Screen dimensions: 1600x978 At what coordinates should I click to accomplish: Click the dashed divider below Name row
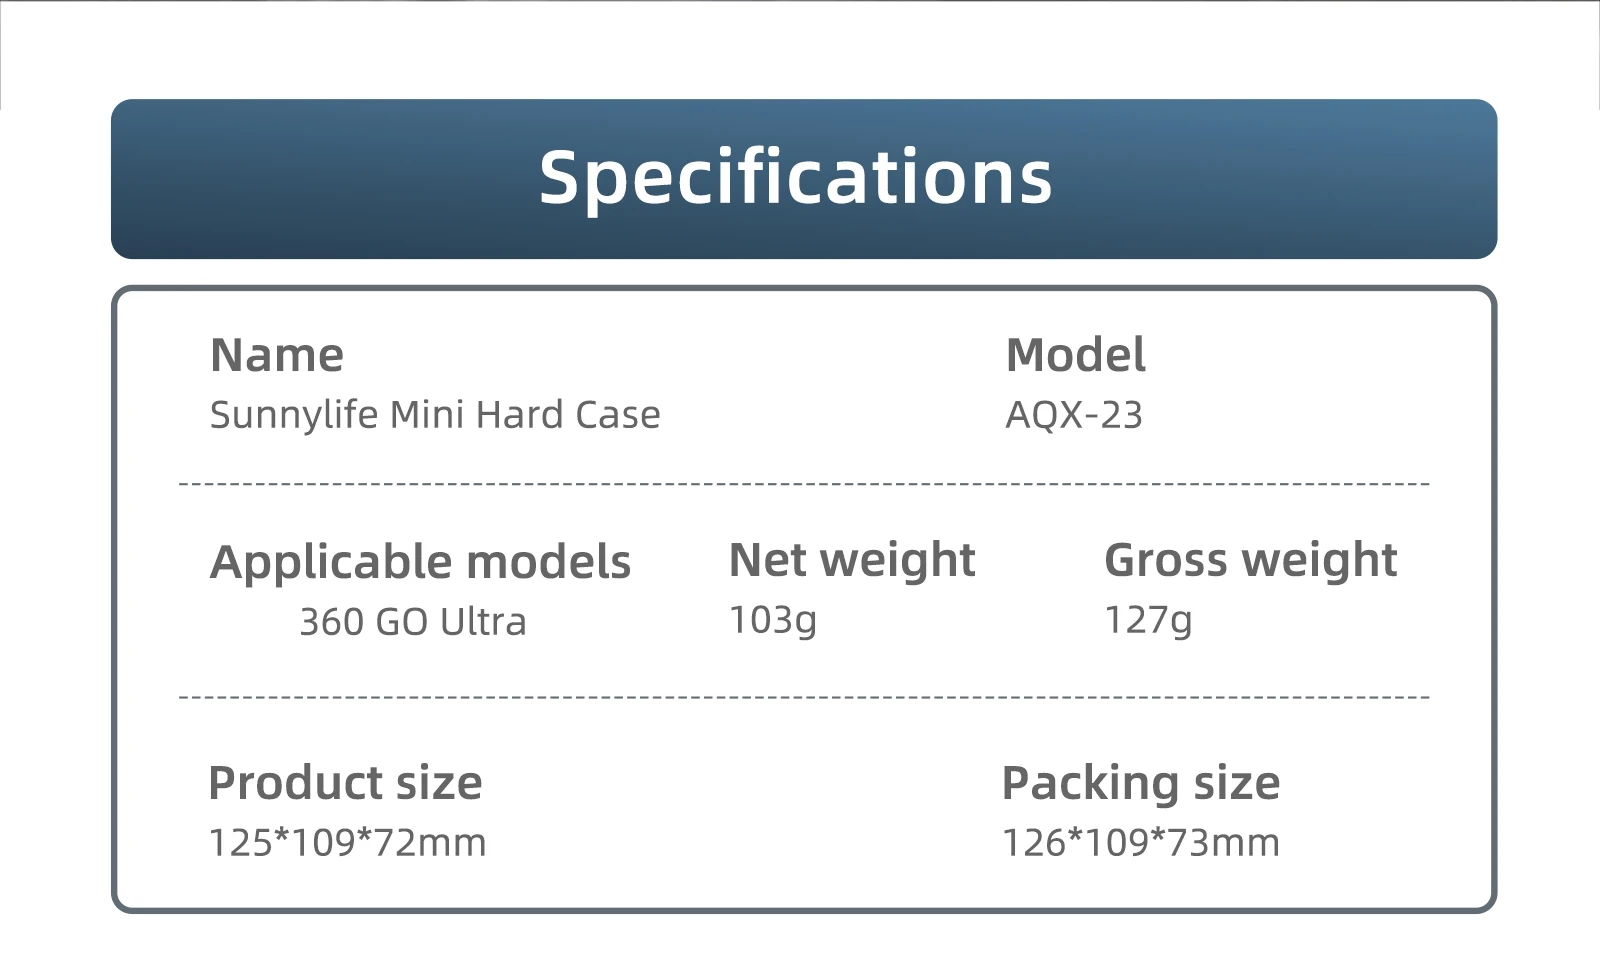(804, 484)
